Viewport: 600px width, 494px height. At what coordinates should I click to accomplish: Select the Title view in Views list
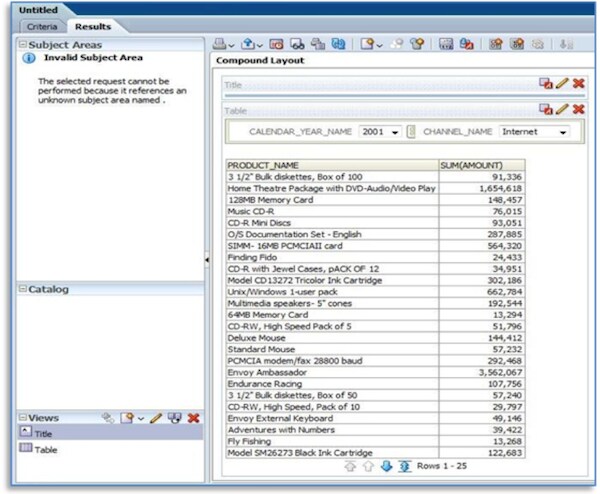pyautogui.click(x=110, y=432)
